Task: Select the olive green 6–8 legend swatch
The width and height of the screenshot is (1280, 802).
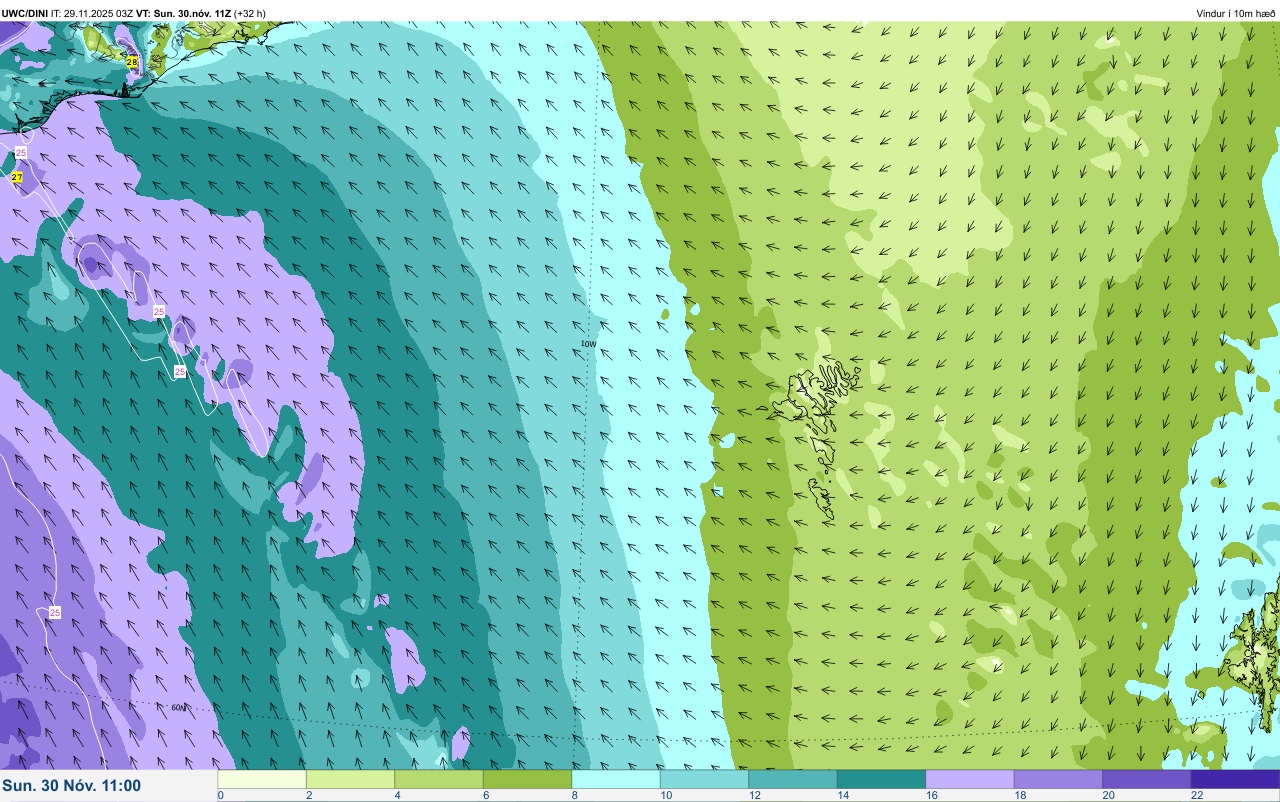Action: click(527, 779)
